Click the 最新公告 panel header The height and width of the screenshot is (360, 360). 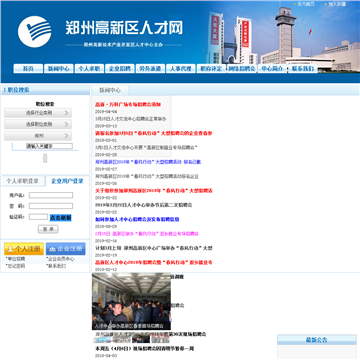(317, 340)
